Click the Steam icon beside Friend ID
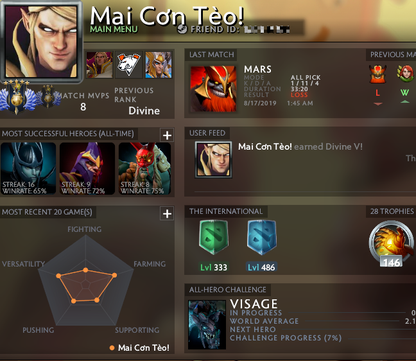The image size is (416, 361). (x=182, y=29)
